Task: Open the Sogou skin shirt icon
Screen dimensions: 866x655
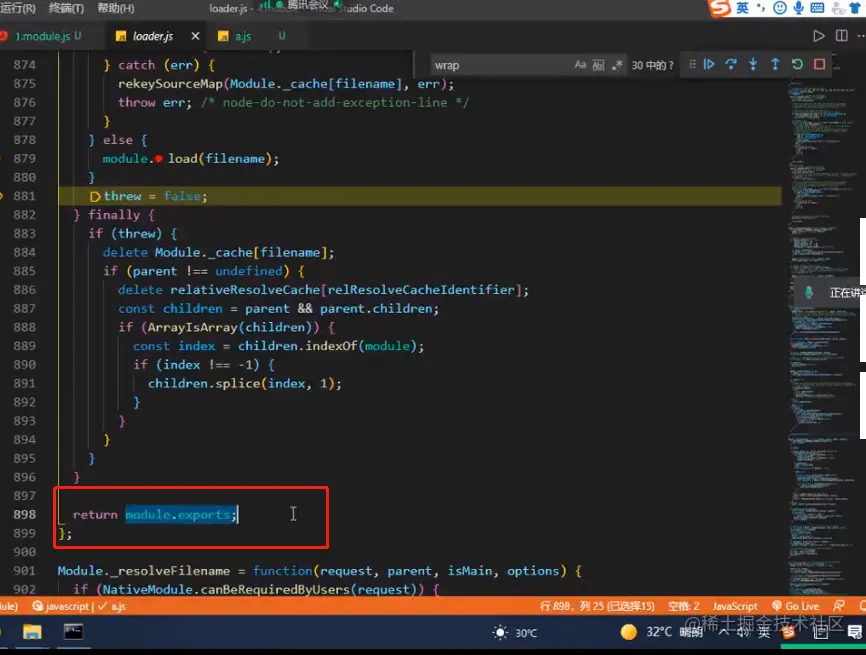Action: (856, 8)
